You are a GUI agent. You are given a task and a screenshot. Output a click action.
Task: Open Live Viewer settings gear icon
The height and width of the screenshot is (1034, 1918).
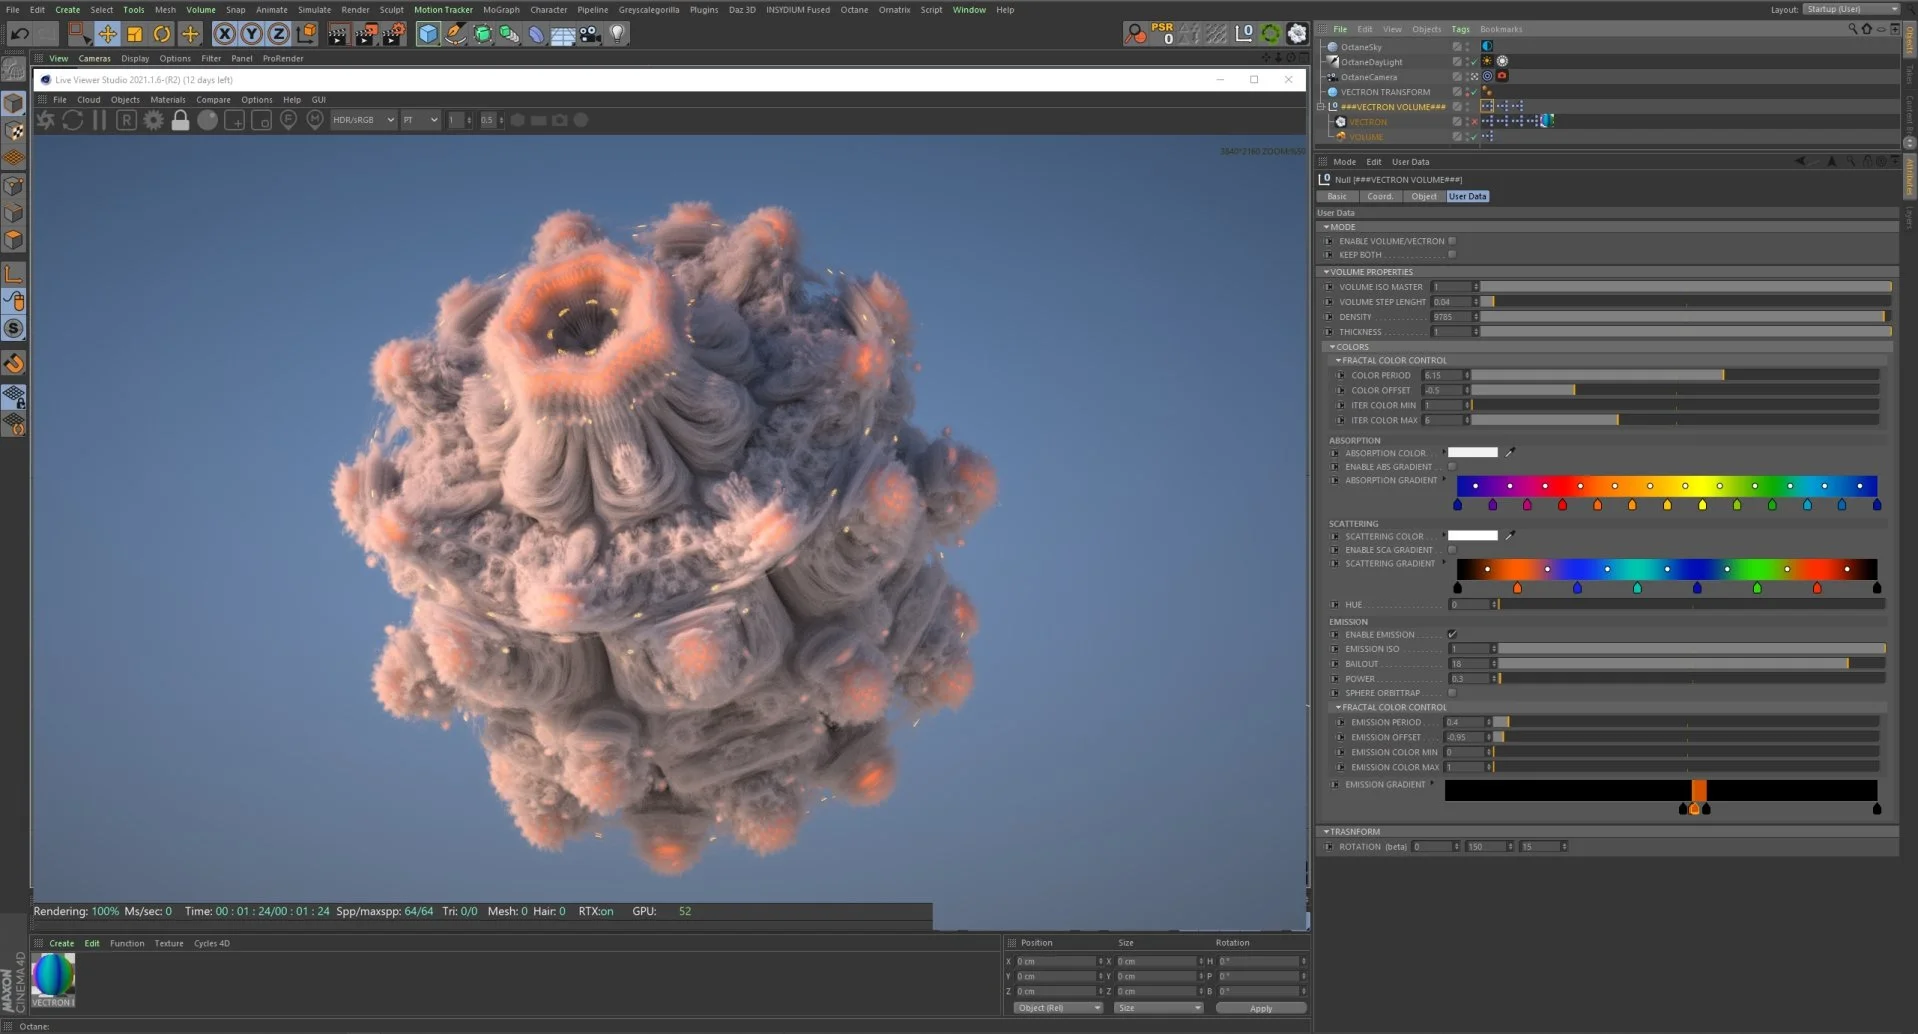pyautogui.click(x=152, y=120)
